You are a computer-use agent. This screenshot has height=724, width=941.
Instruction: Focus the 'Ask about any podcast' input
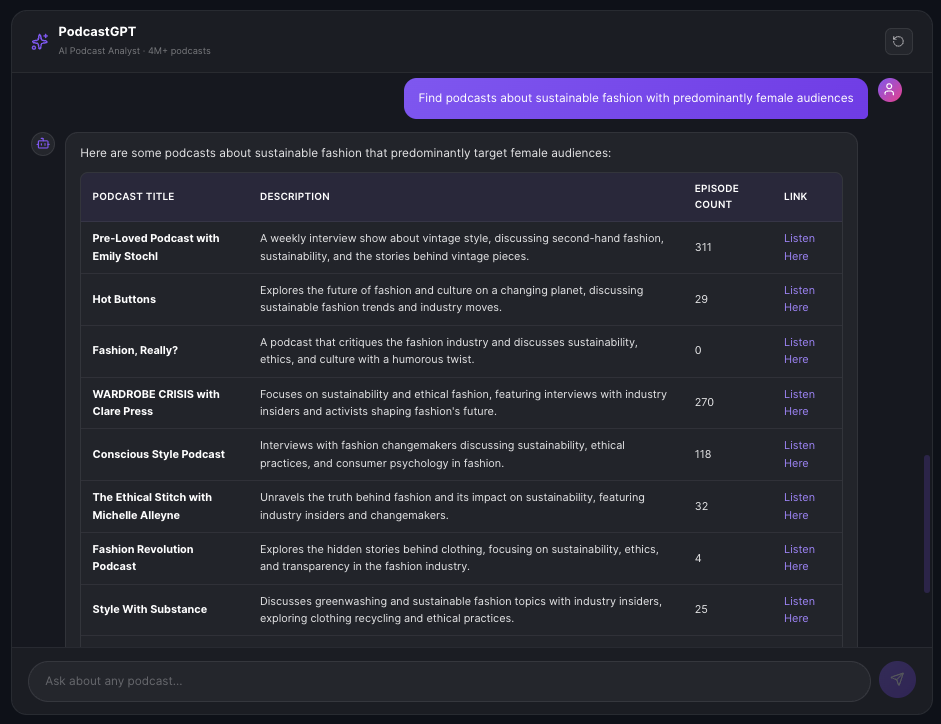point(449,681)
